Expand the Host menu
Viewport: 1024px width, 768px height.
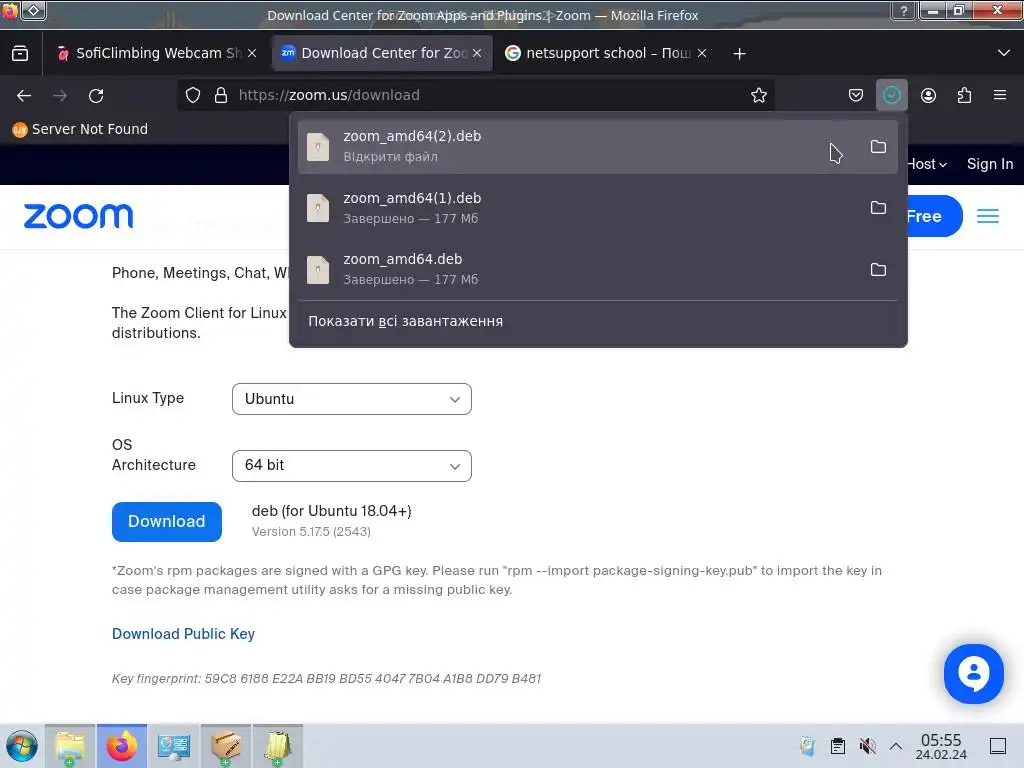pos(927,164)
